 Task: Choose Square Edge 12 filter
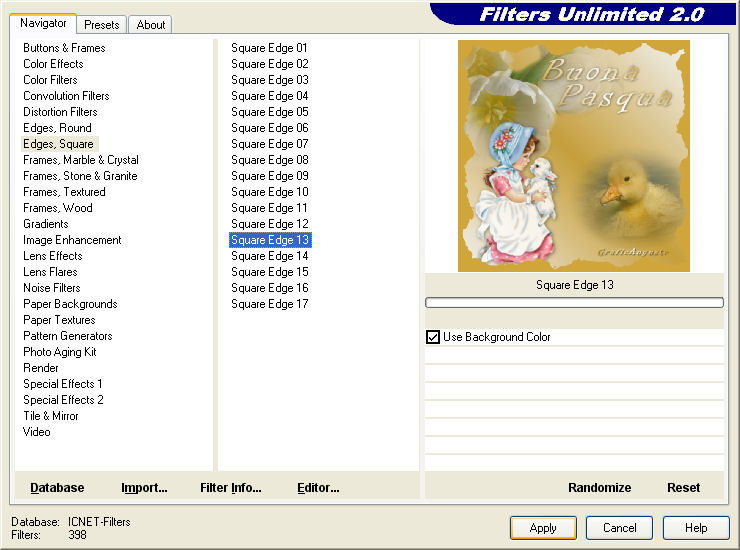click(269, 224)
